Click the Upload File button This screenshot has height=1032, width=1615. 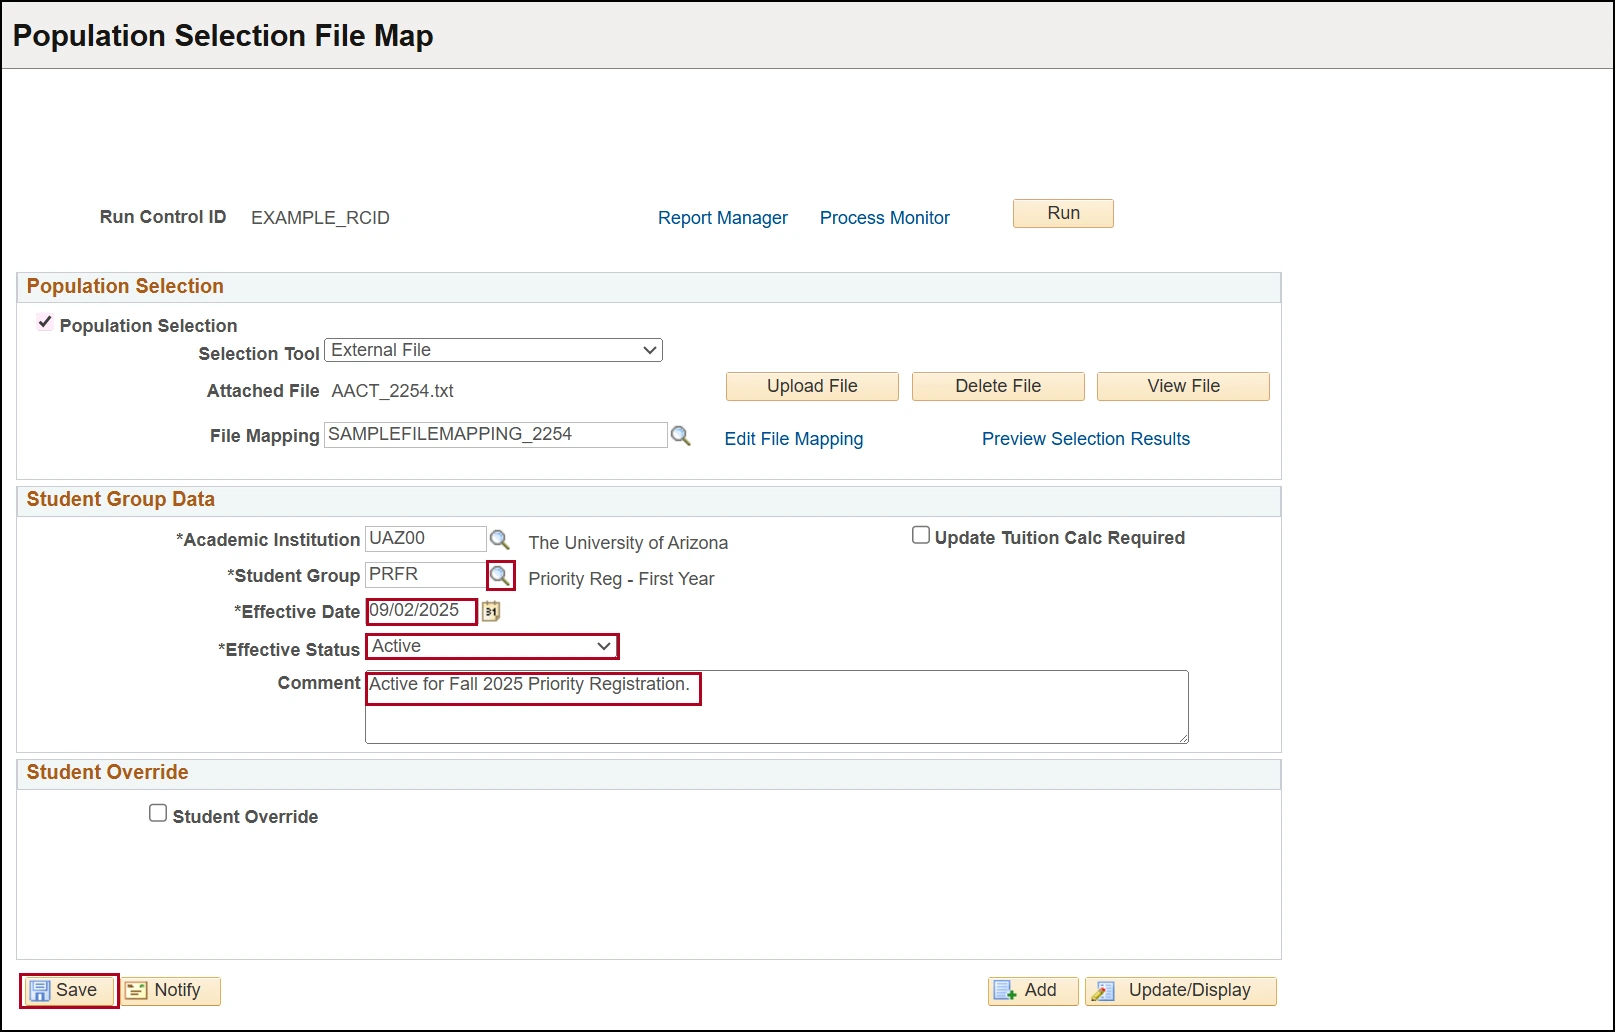point(811,386)
